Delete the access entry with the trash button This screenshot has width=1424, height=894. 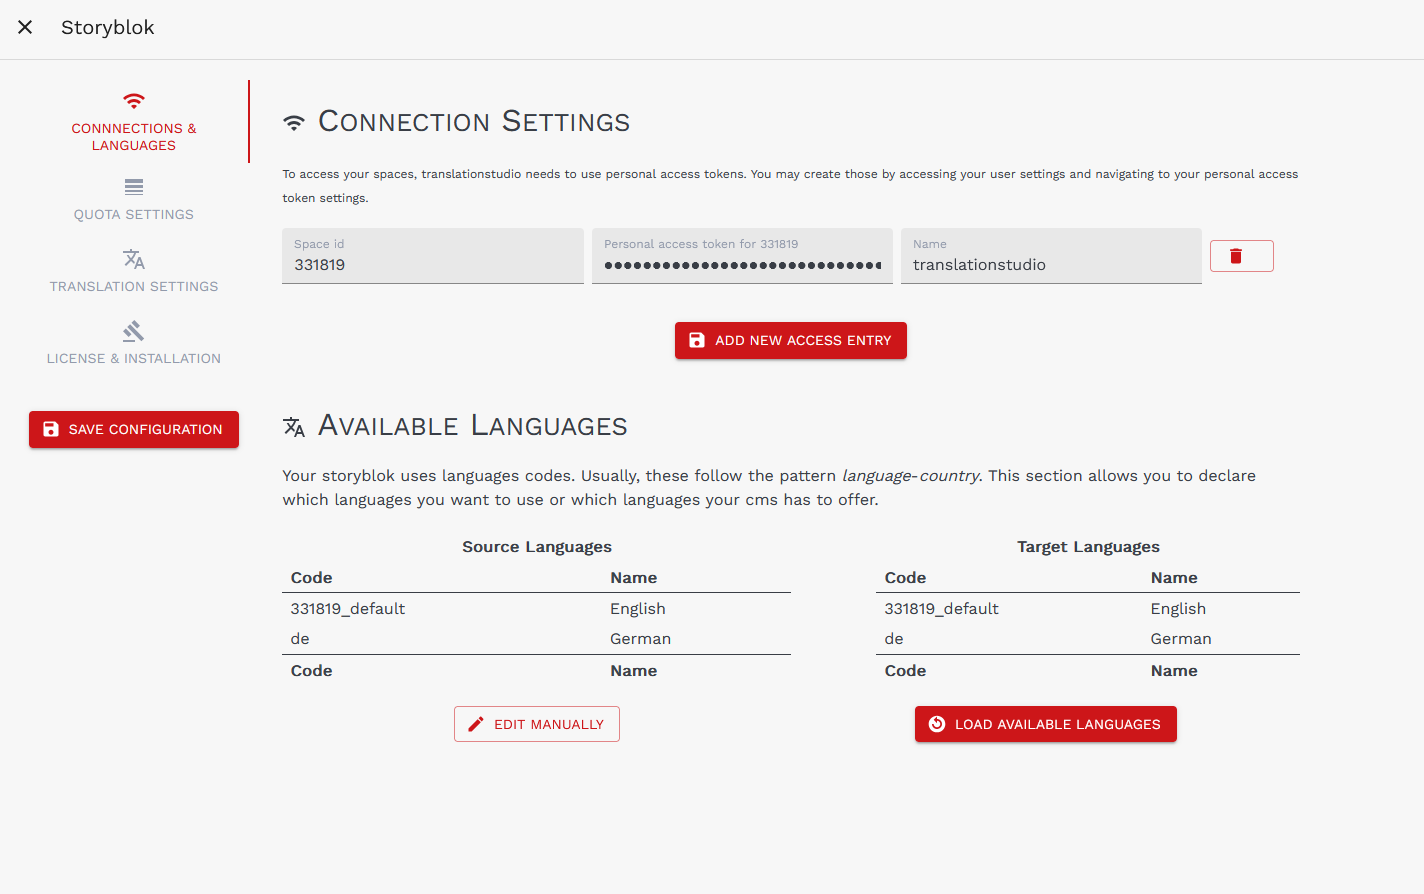pyautogui.click(x=1242, y=256)
